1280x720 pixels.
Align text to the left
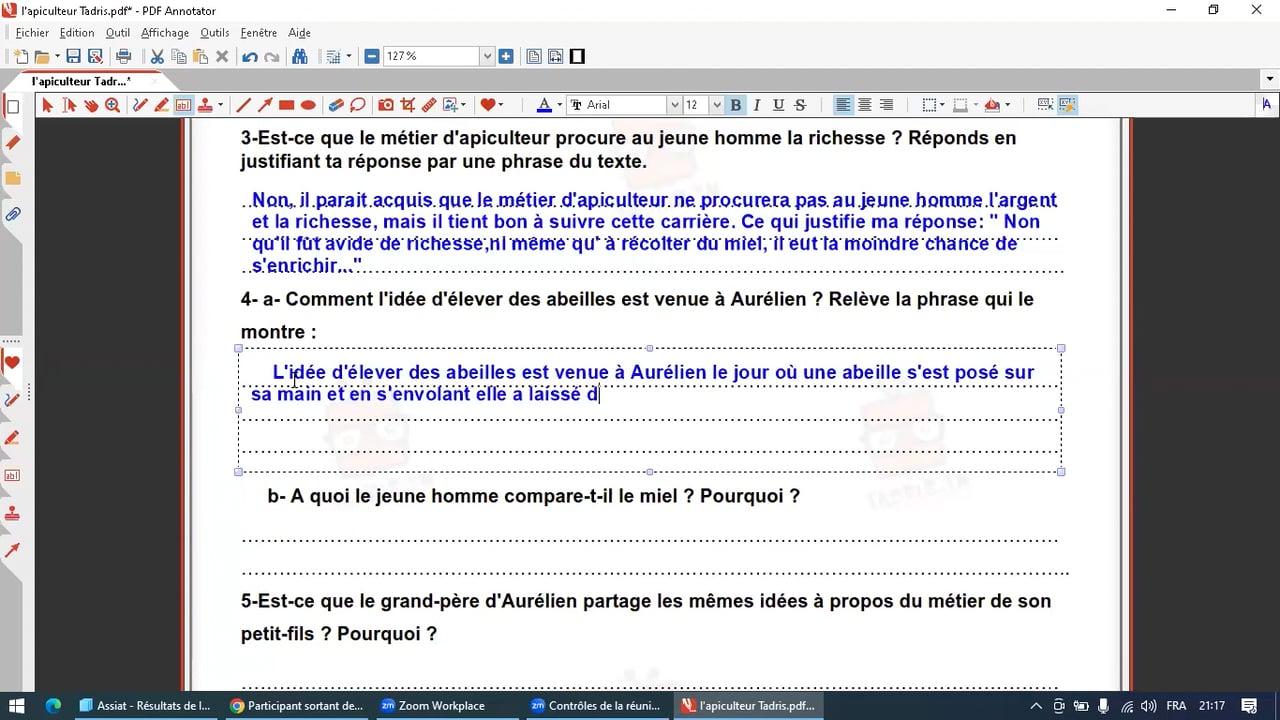[x=844, y=105]
